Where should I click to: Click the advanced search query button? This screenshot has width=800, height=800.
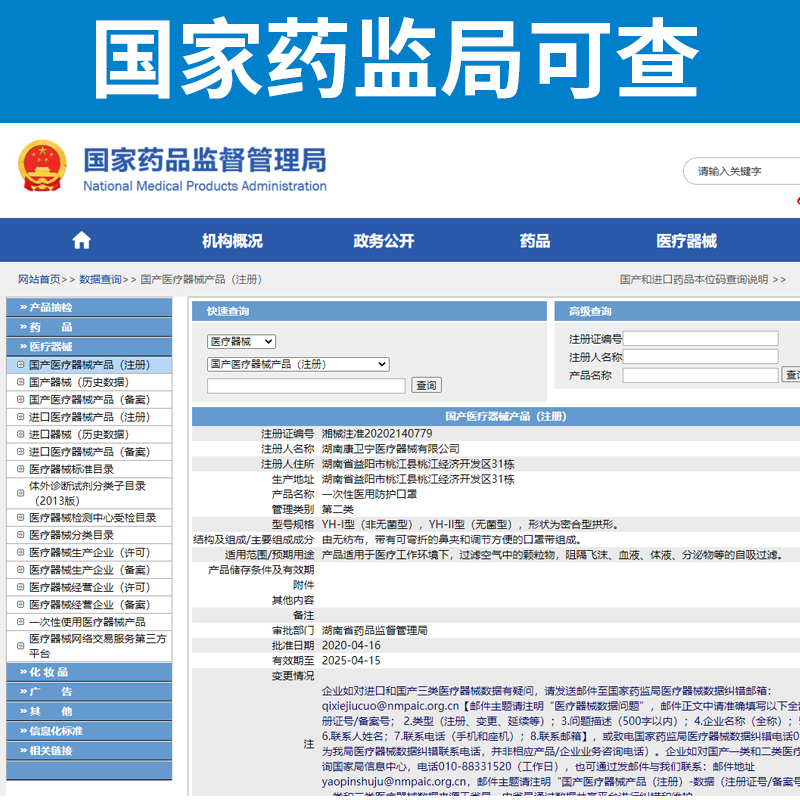(791, 374)
